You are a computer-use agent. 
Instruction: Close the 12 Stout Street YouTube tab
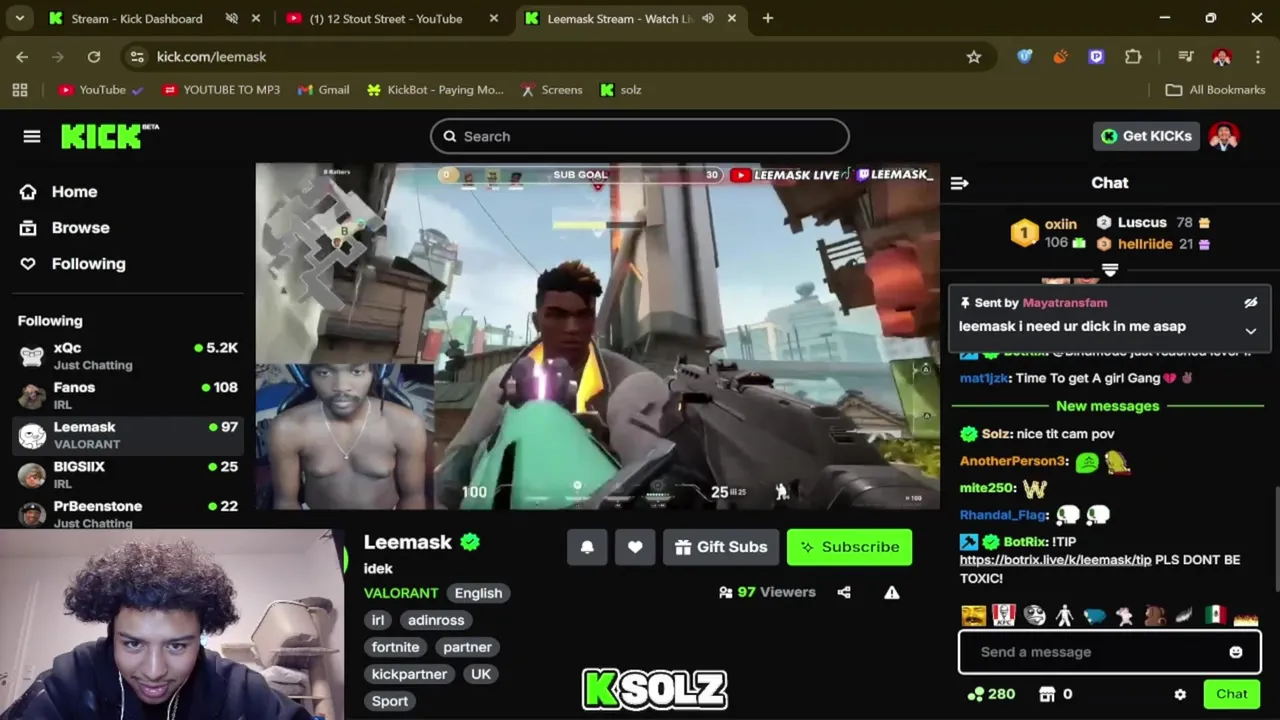tap(494, 18)
